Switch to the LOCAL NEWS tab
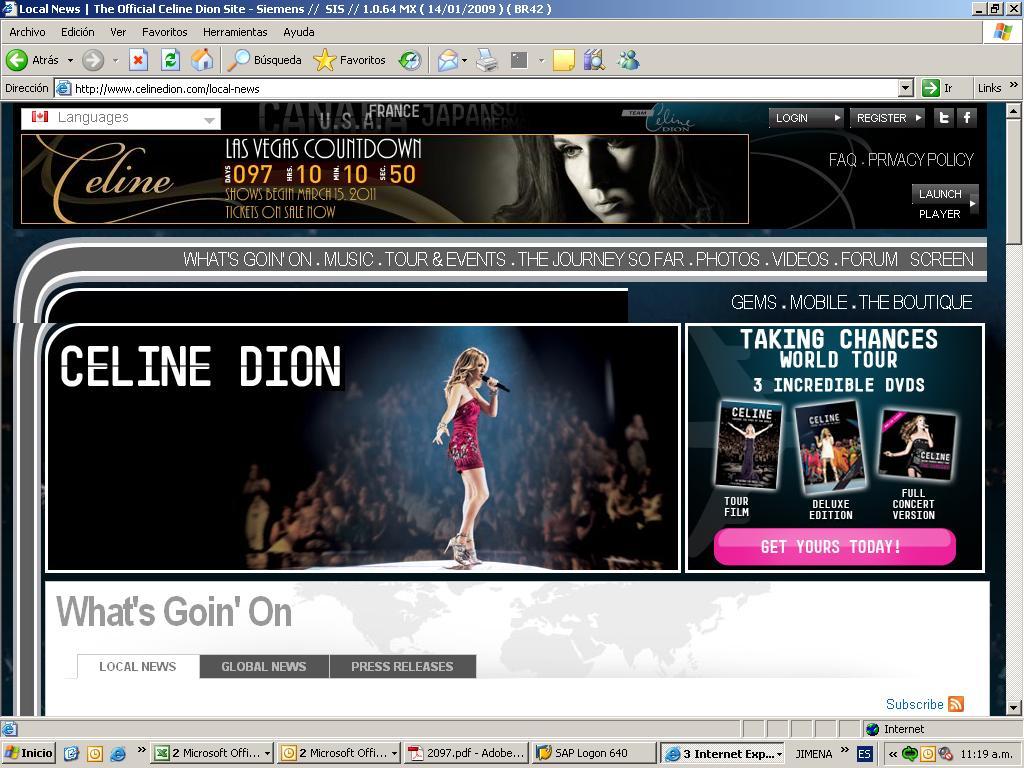The image size is (1024, 768). (x=138, y=667)
